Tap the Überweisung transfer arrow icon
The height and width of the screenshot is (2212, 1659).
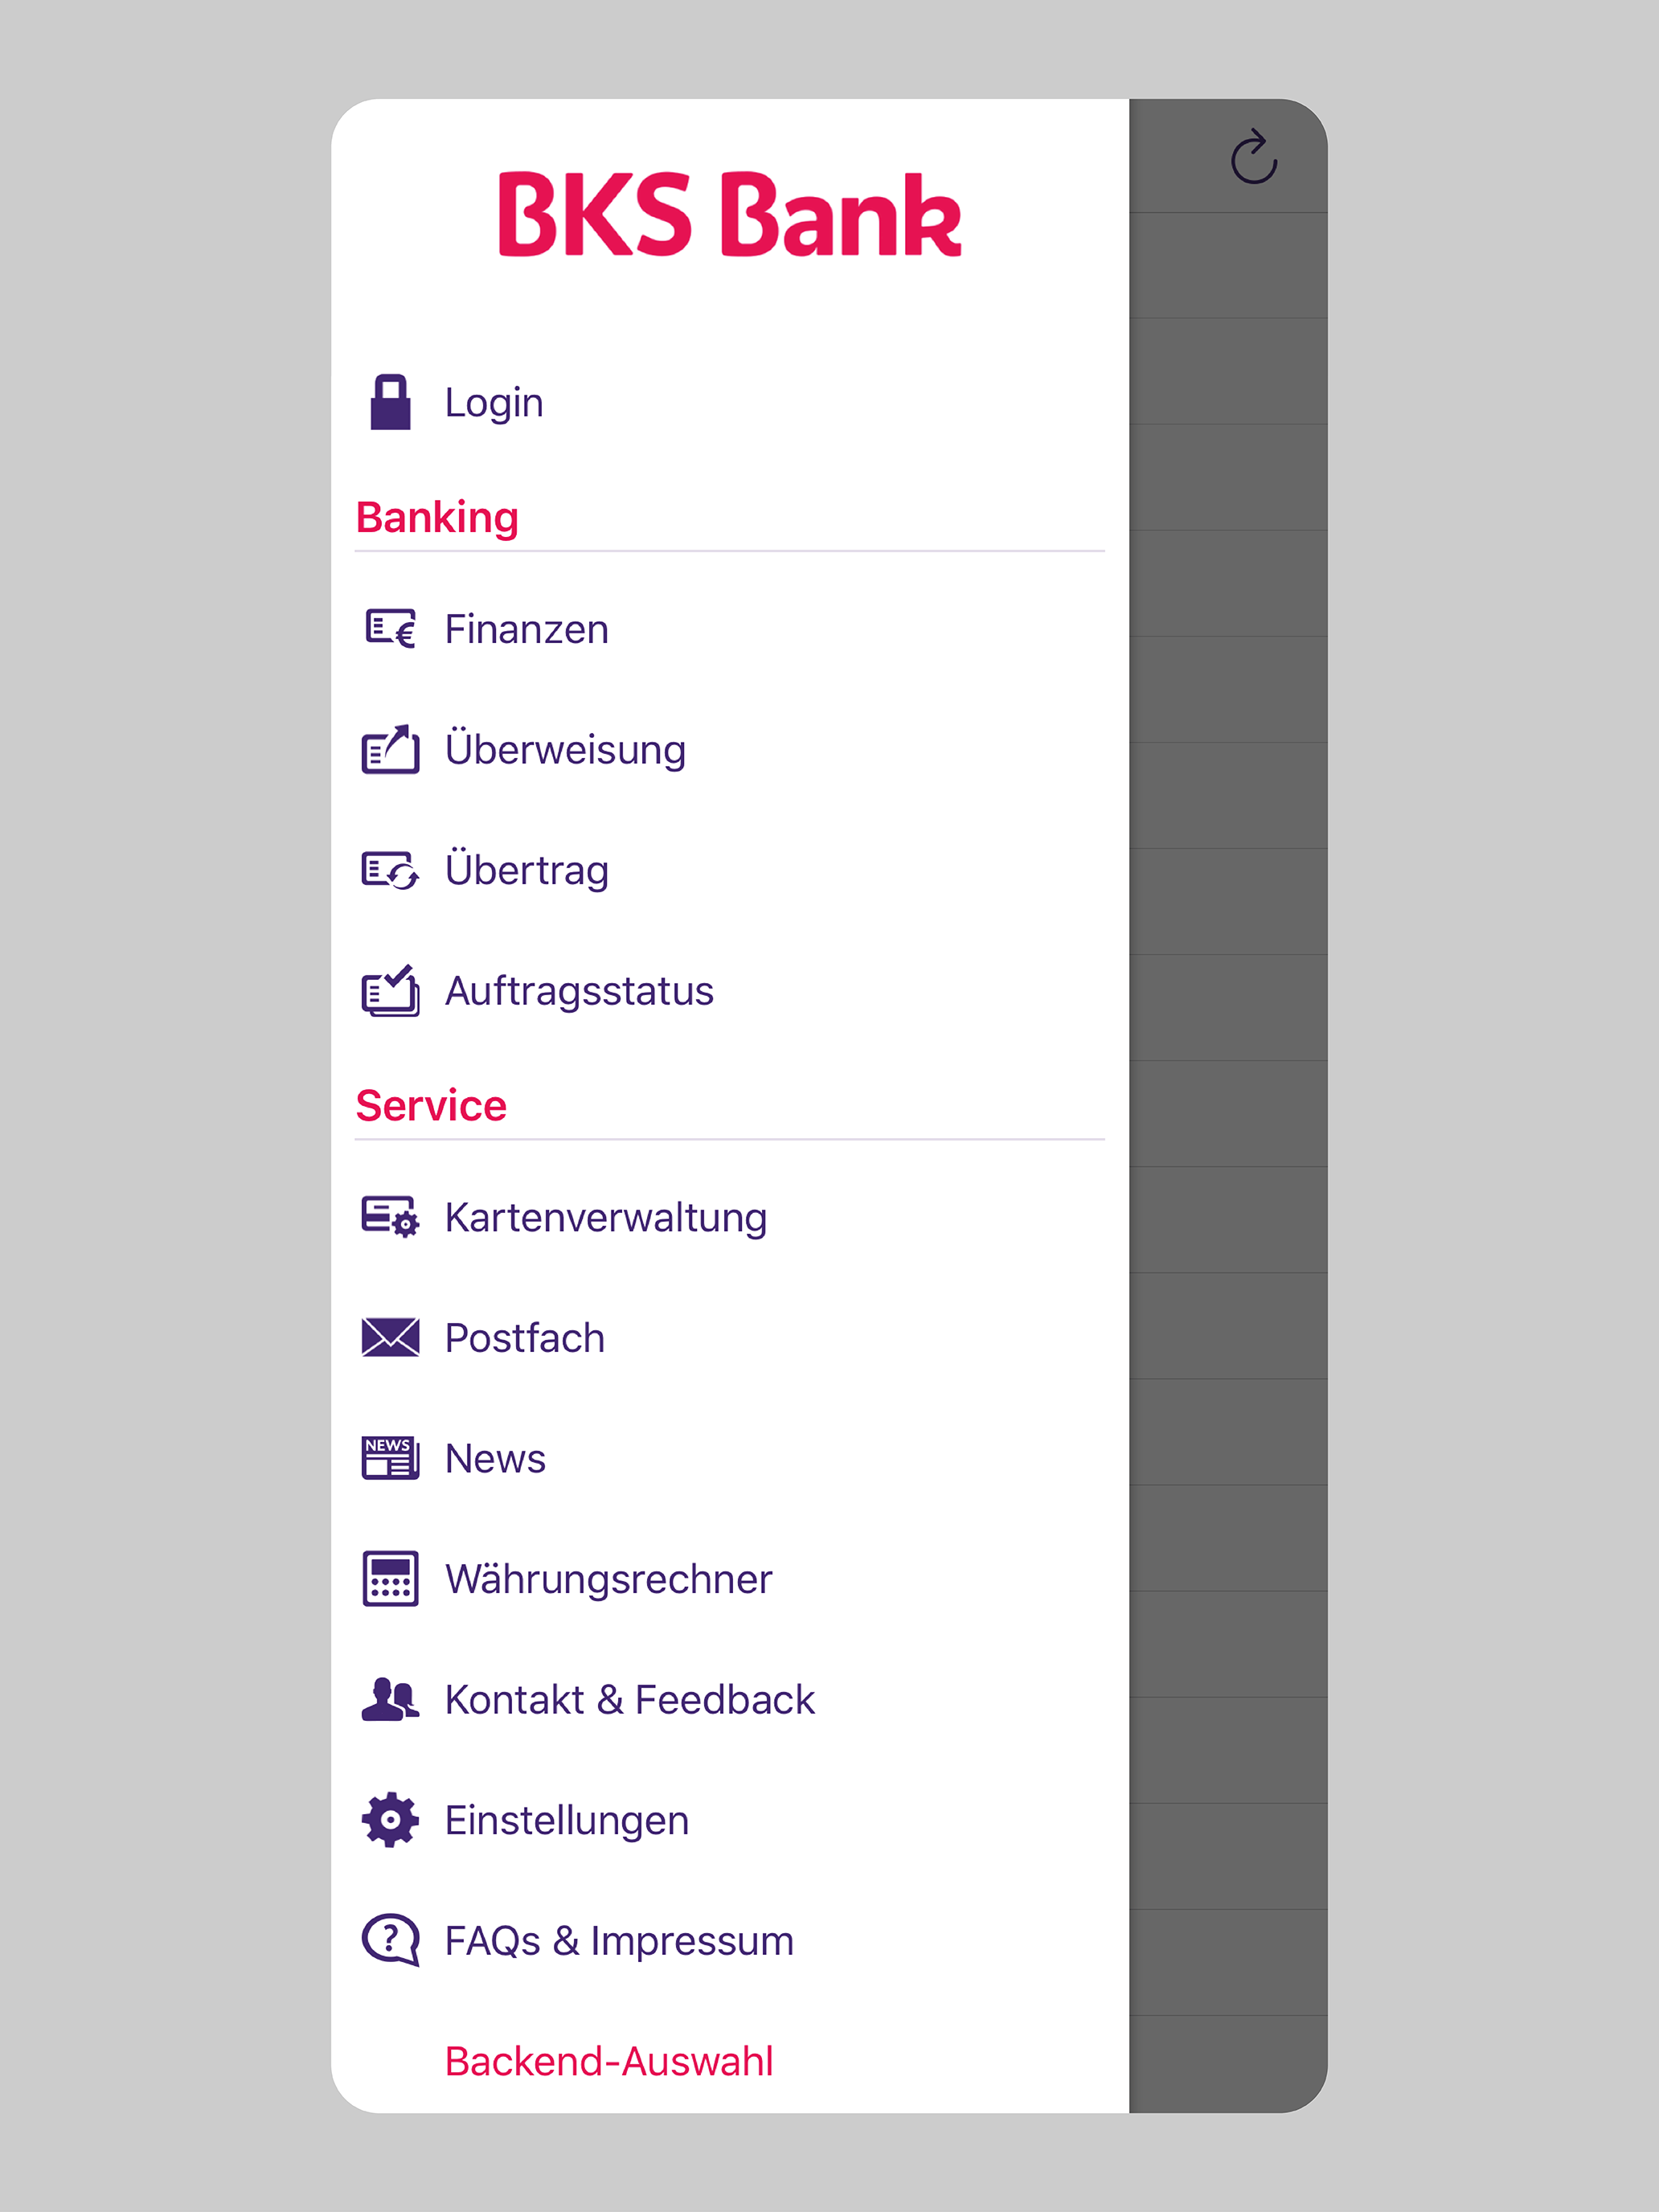(390, 749)
